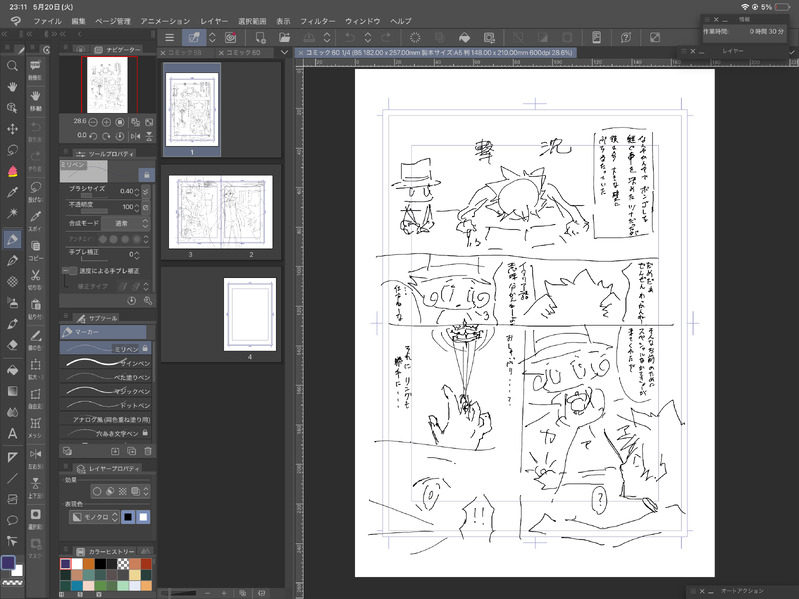Select the Zoom magnifier tool
The width and height of the screenshot is (799, 599).
12,66
